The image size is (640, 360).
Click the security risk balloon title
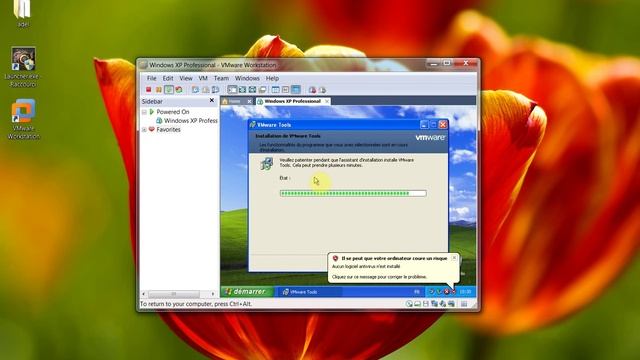(394, 258)
